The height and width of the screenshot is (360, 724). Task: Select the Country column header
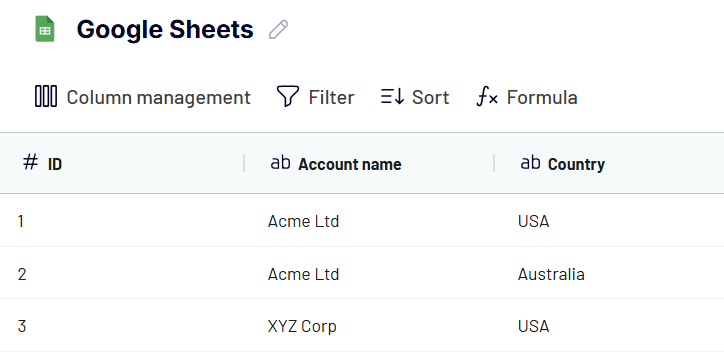click(x=609, y=163)
